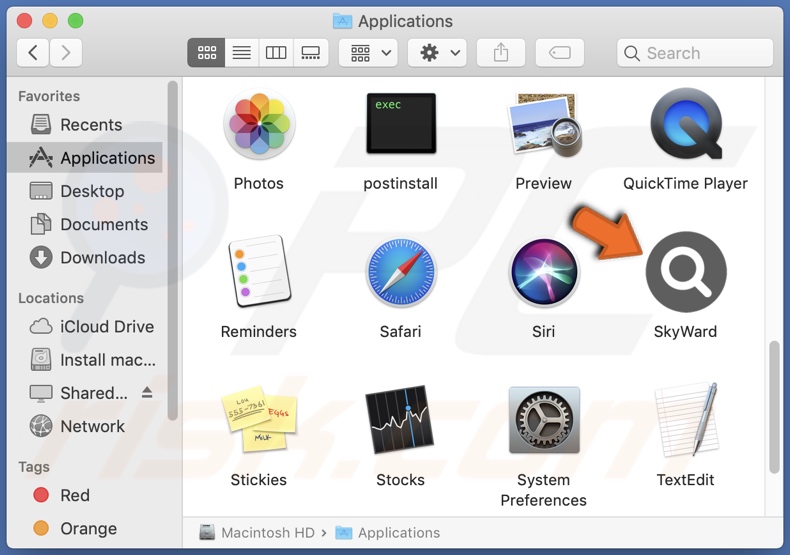790x555 pixels.
Task: Click the Safari name label
Action: point(401,331)
